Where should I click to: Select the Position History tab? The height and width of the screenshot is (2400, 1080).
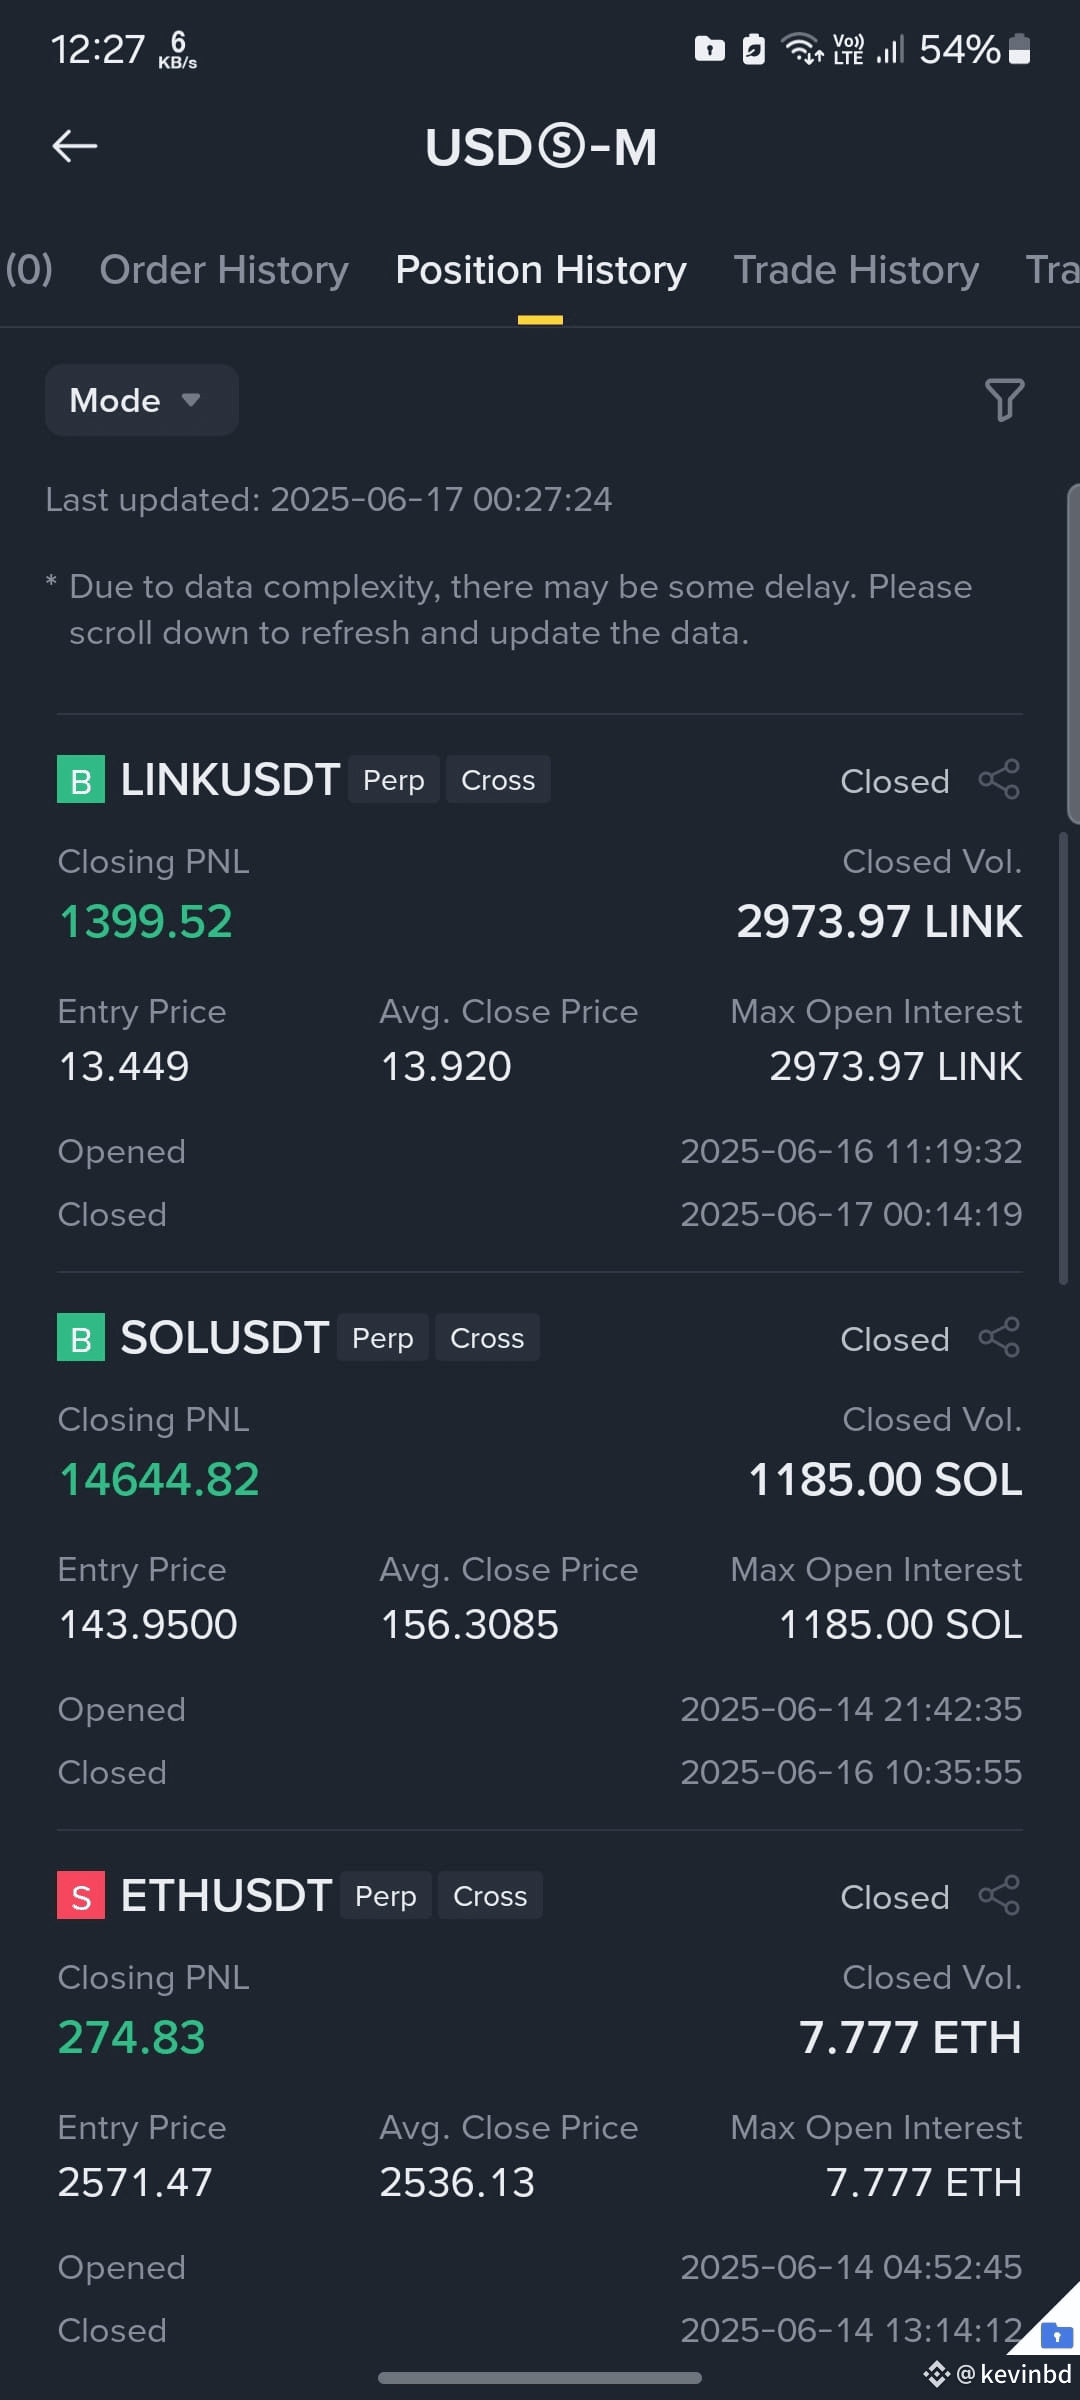541,270
